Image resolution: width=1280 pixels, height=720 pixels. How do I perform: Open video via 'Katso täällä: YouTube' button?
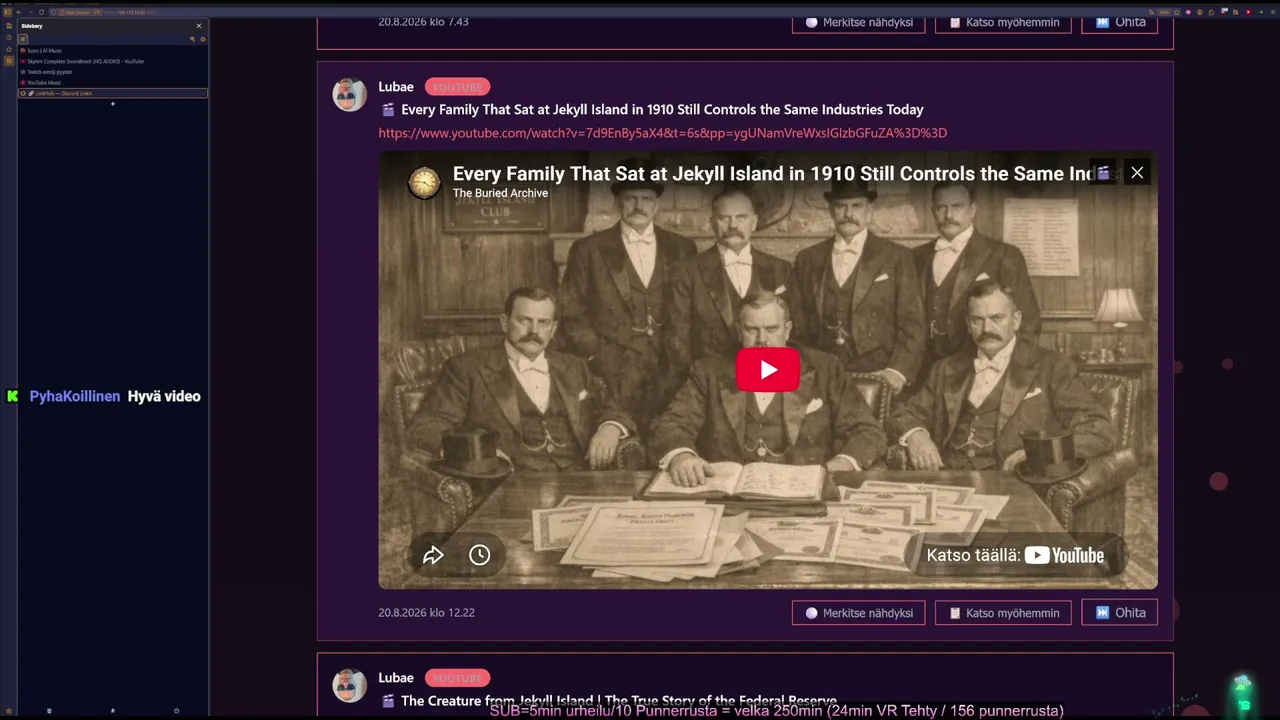tap(1015, 555)
